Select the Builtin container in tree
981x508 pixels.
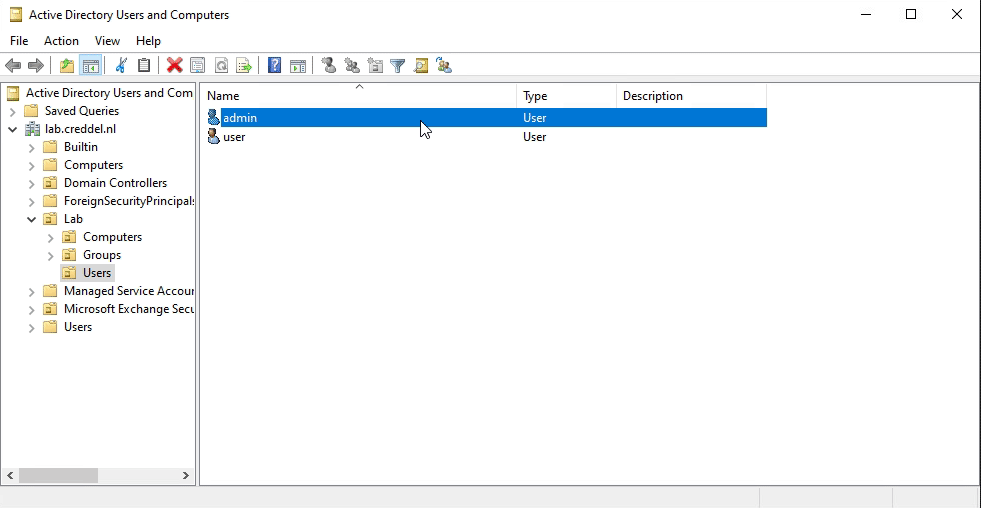point(80,147)
